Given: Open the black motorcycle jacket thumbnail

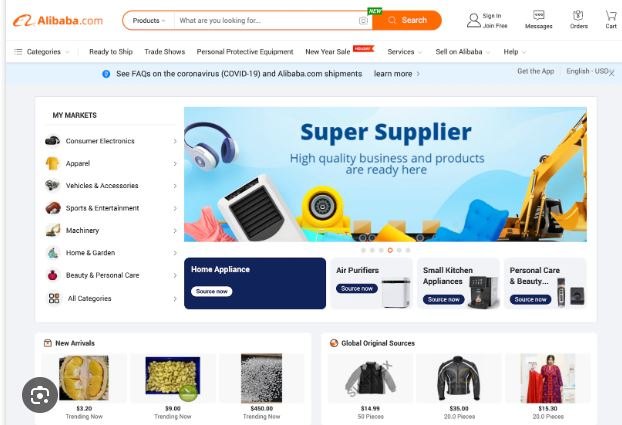Looking at the screenshot, I should (x=459, y=378).
